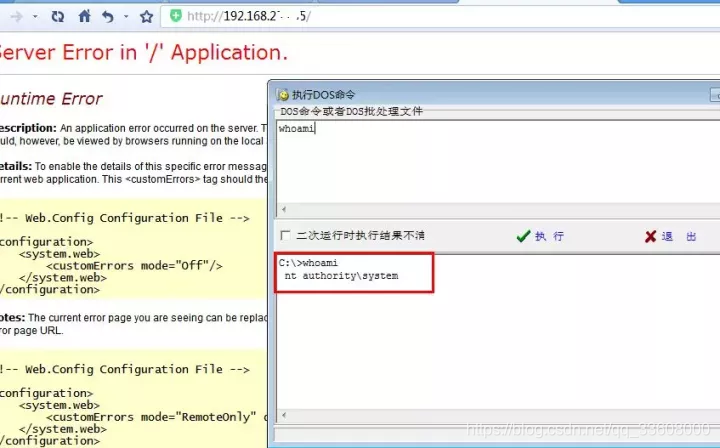Screen dimensions: 720x448
Task: Click the customErrors mode="RemoteOnly" line
Action: pos(156,417)
